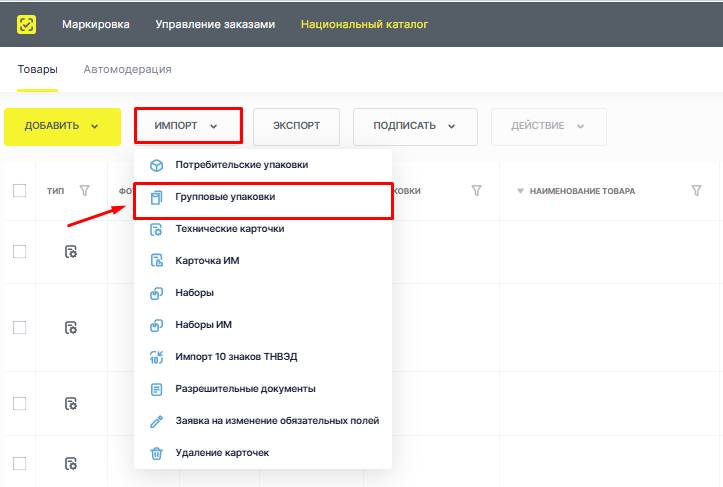Click the pencil icon beside Заявка на изменение
The width and height of the screenshot is (723, 487).
click(157, 421)
